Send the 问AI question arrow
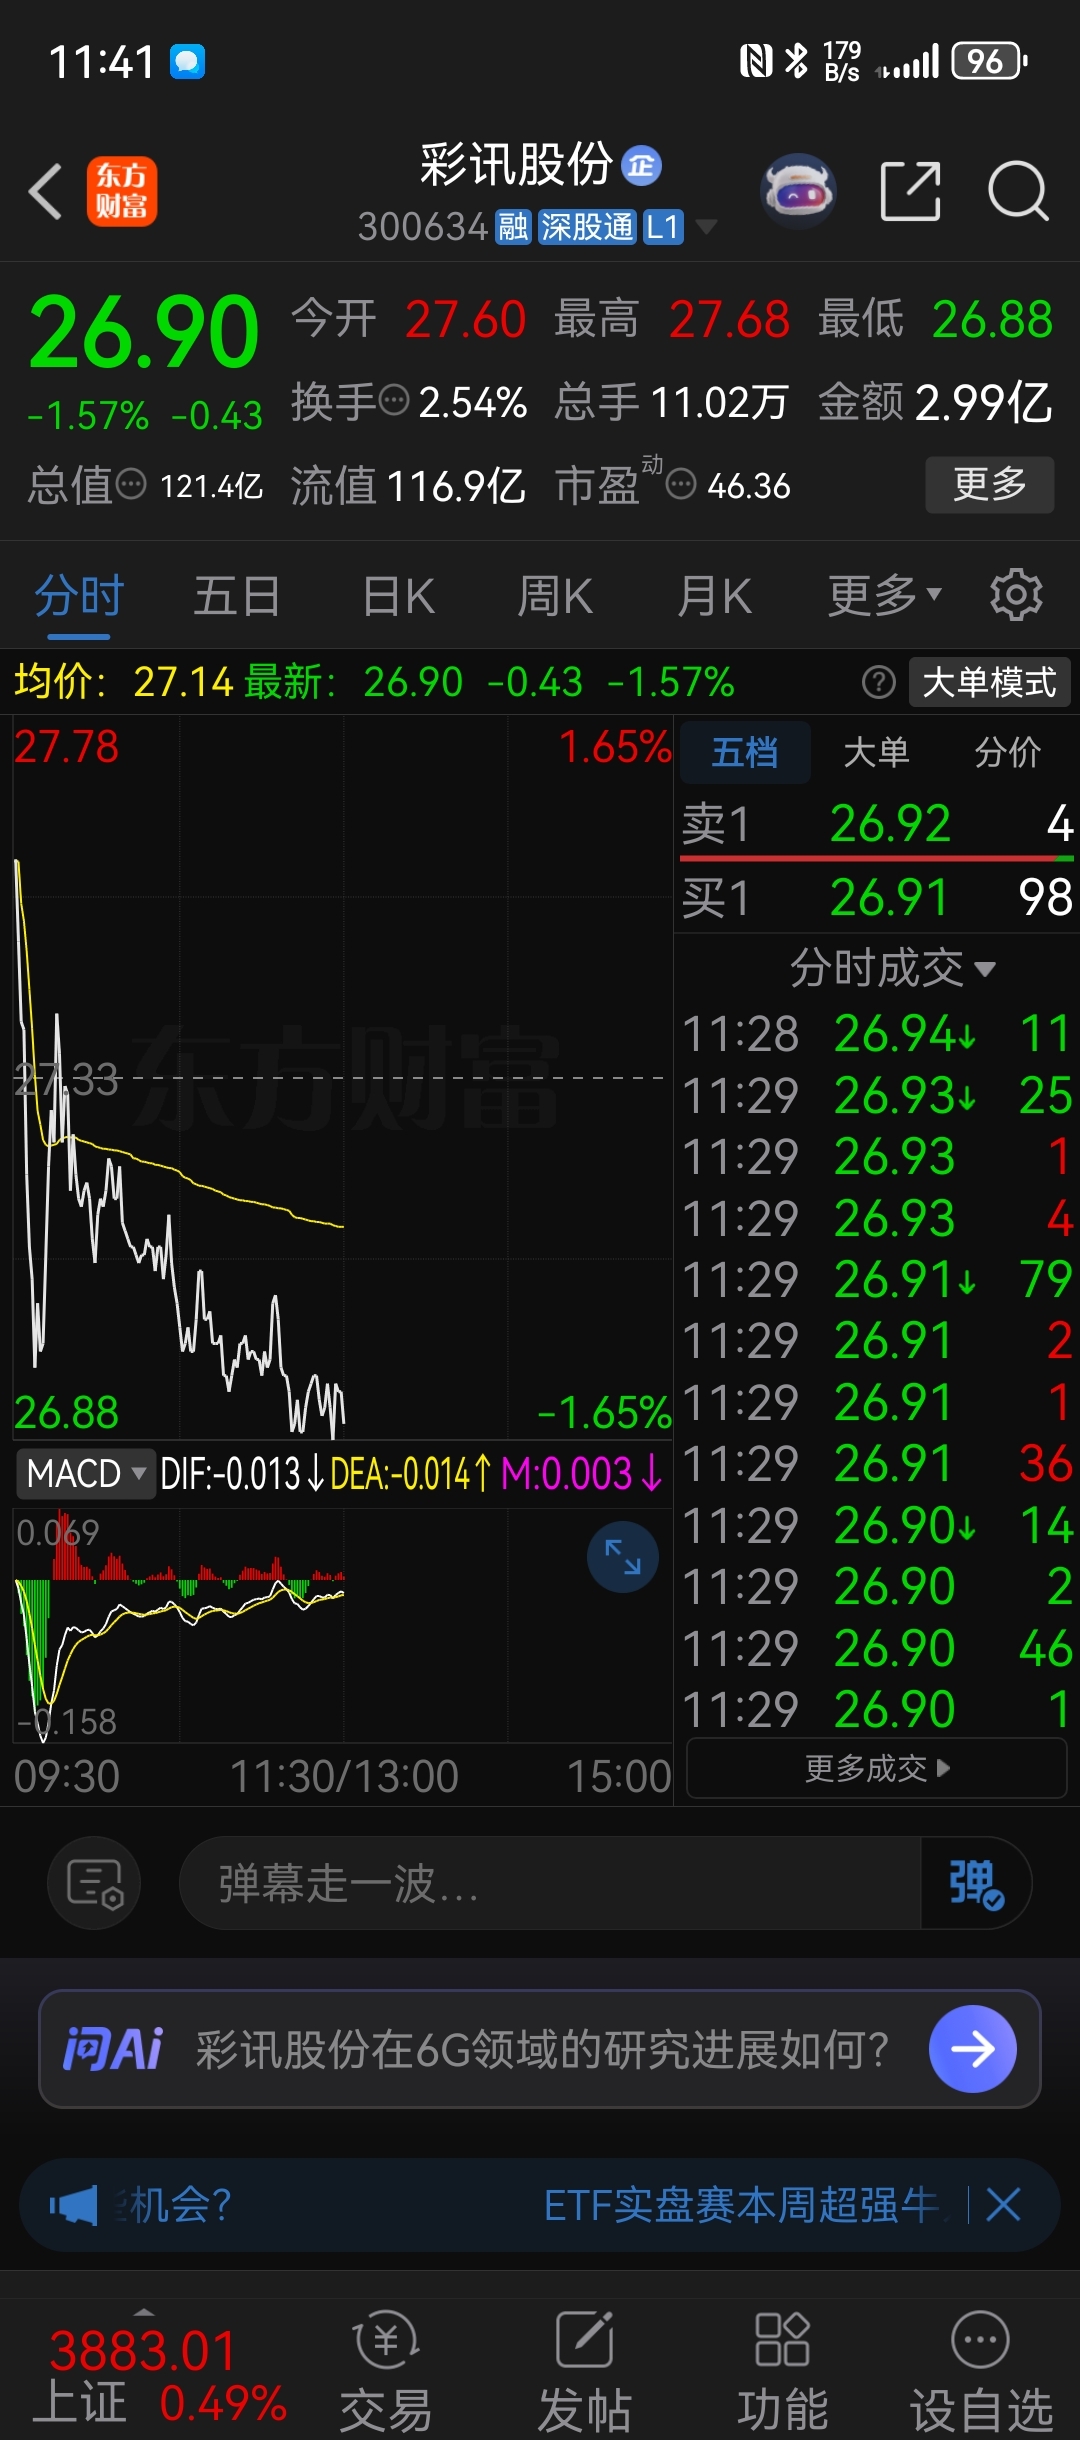This screenshot has height=2440, width=1080. coord(972,2049)
